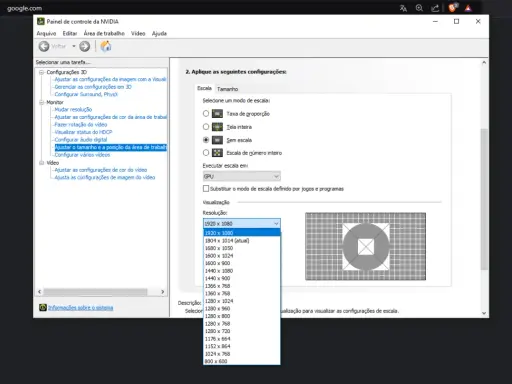Switch to the Escala tab

pyautogui.click(x=204, y=88)
